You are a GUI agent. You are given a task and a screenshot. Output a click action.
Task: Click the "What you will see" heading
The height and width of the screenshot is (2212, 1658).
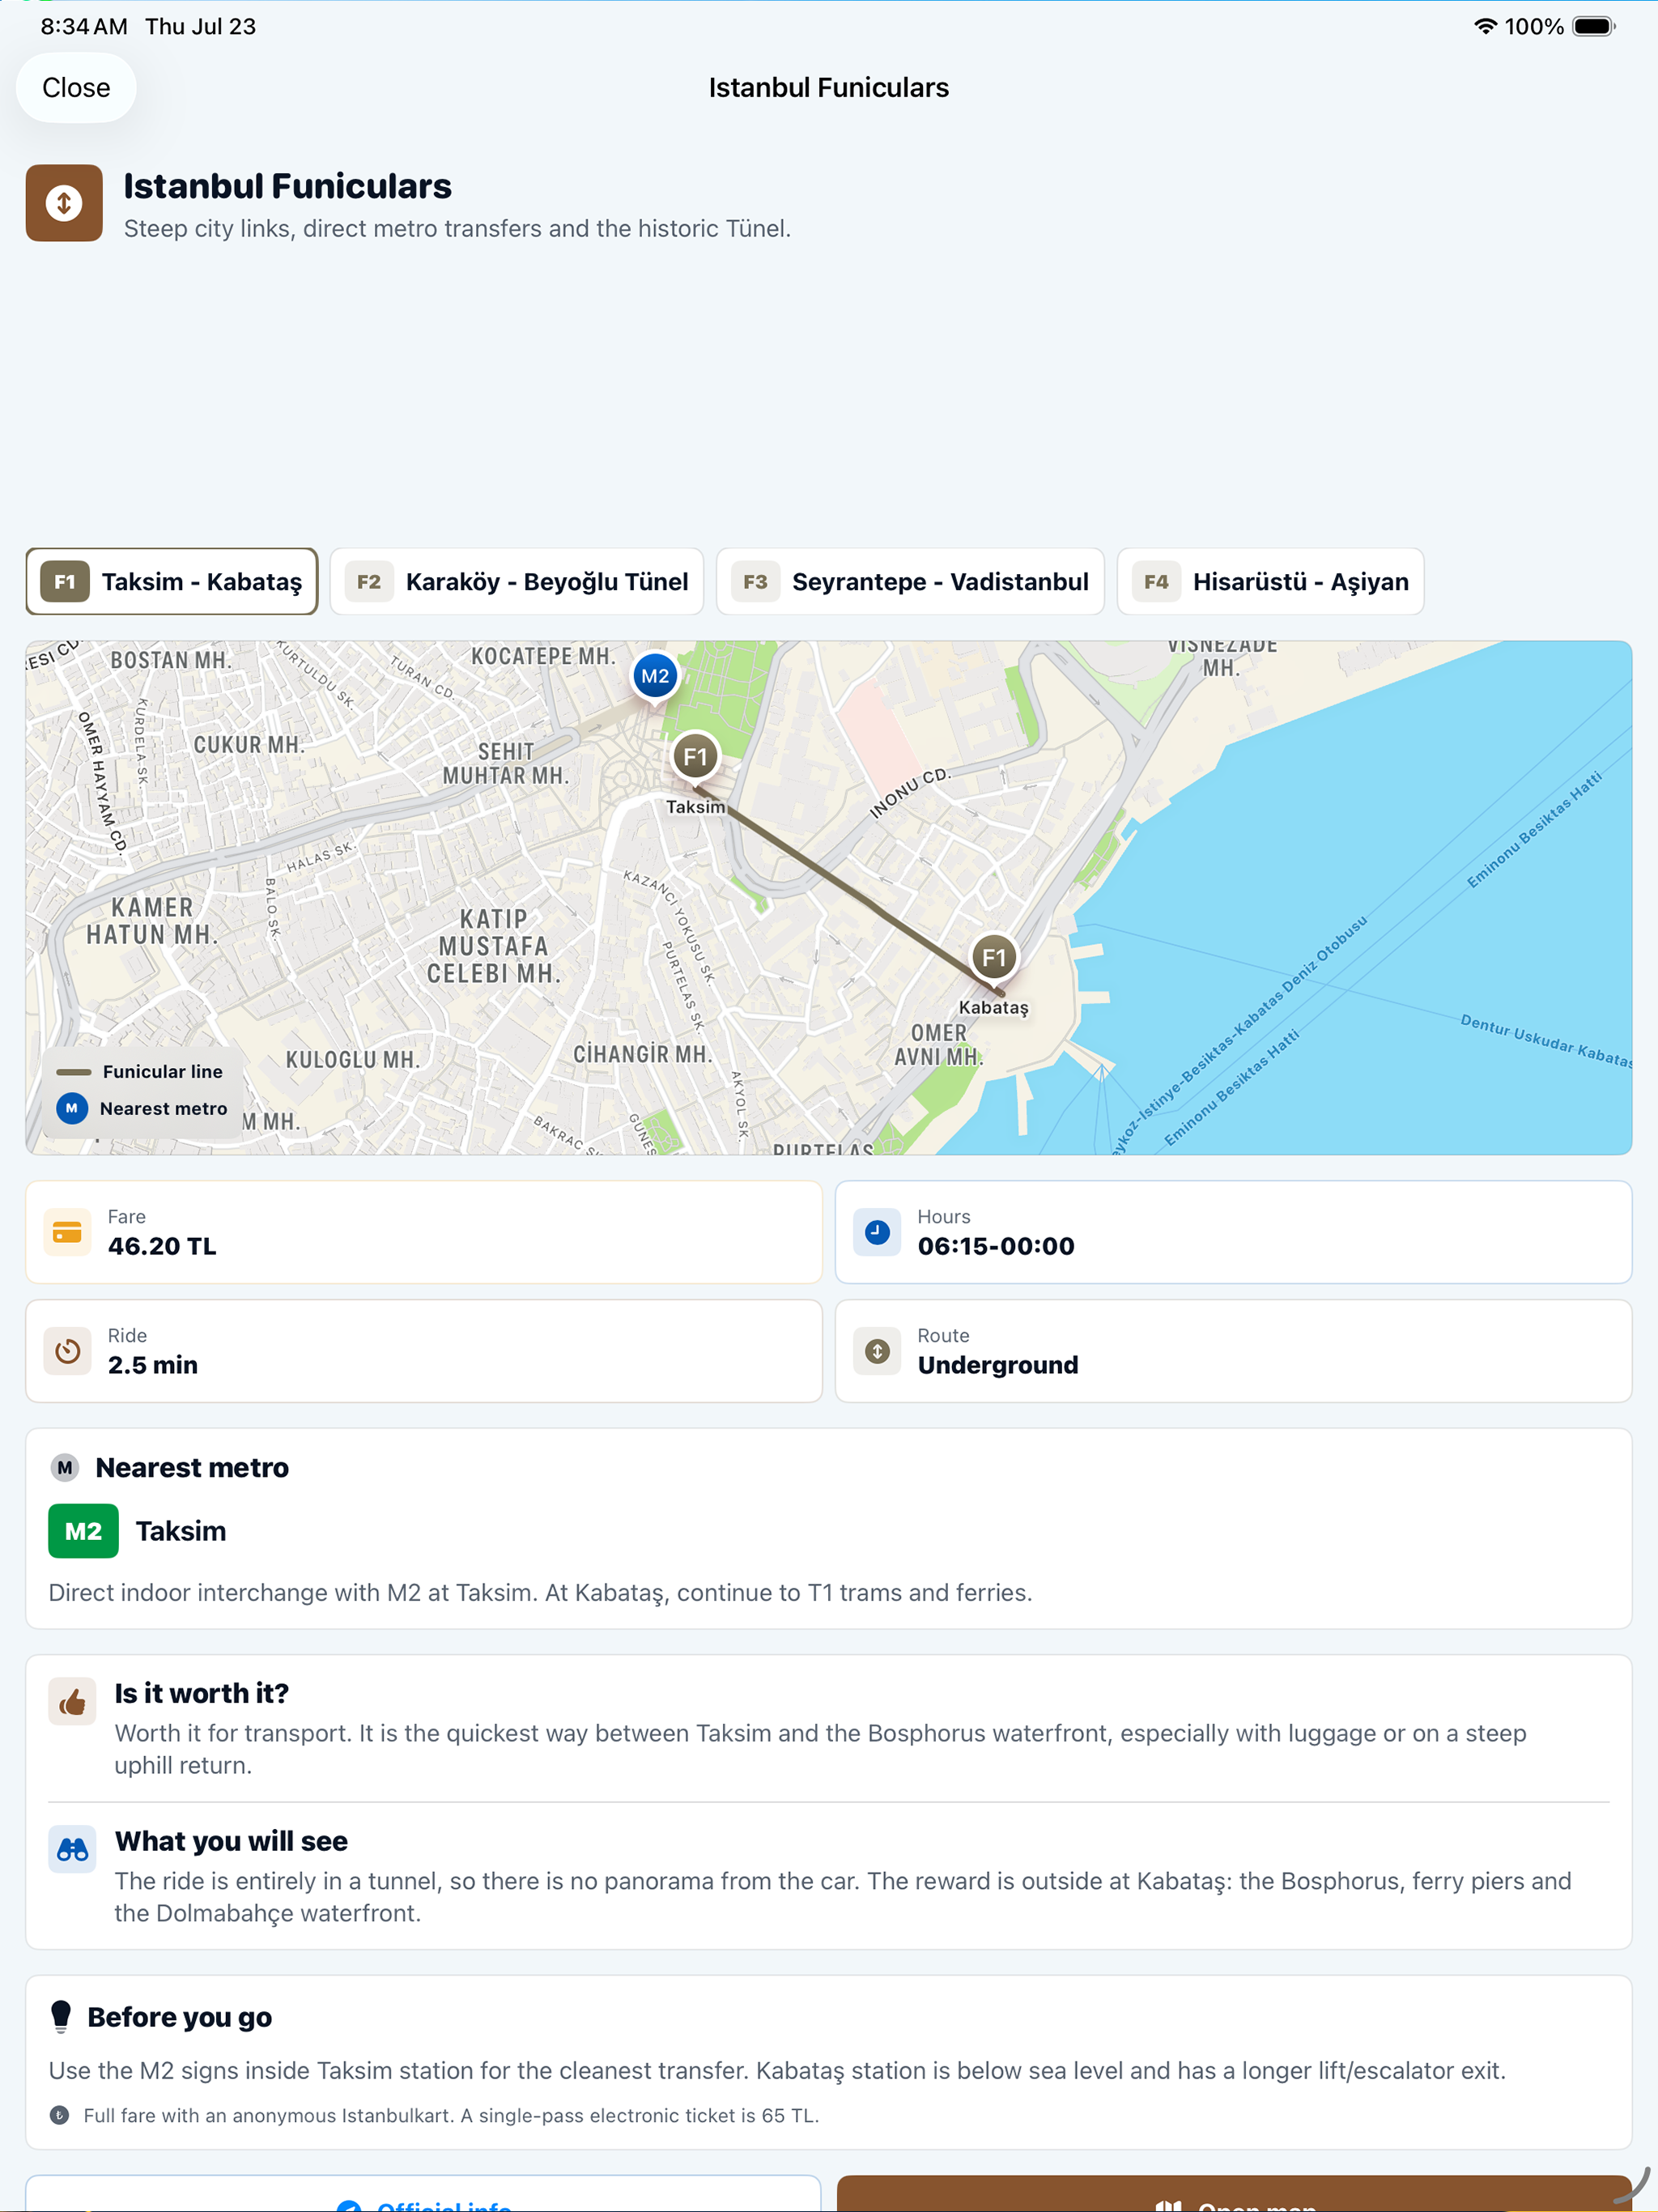231,1841
